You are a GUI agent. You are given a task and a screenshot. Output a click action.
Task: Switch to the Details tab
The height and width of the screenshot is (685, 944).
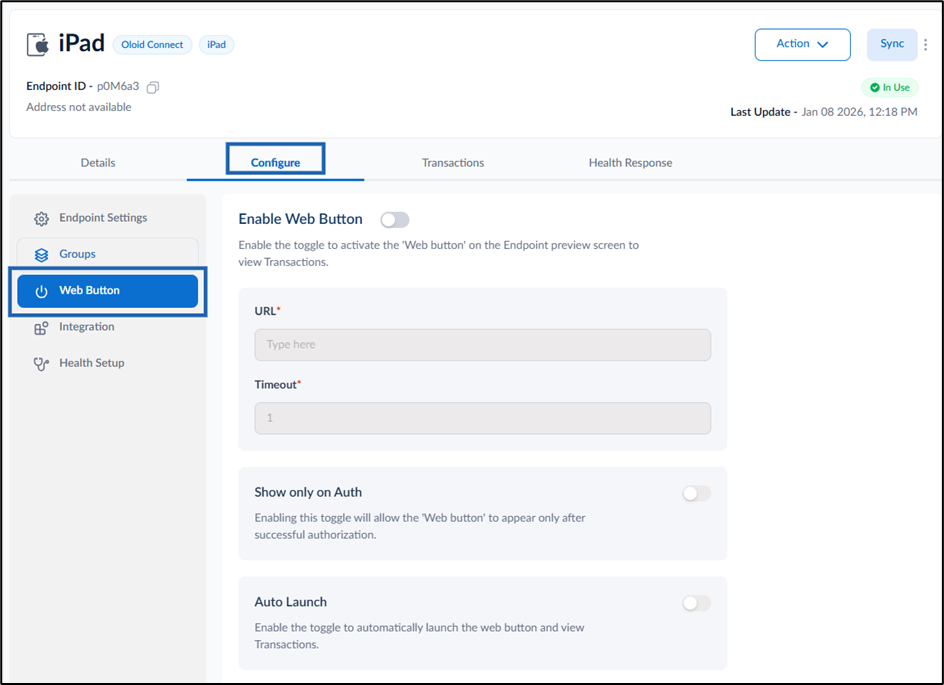[x=98, y=163]
